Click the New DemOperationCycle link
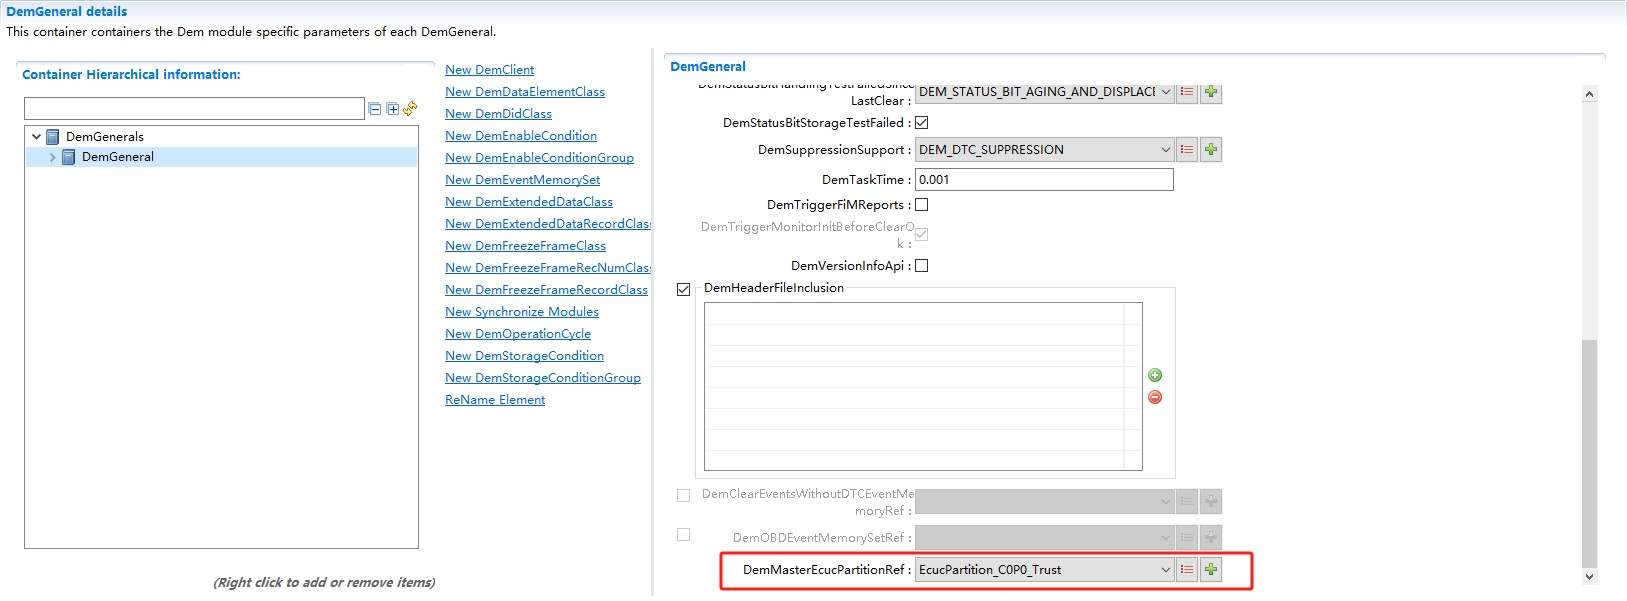Screen dimensions: 1627x601 click(x=517, y=334)
